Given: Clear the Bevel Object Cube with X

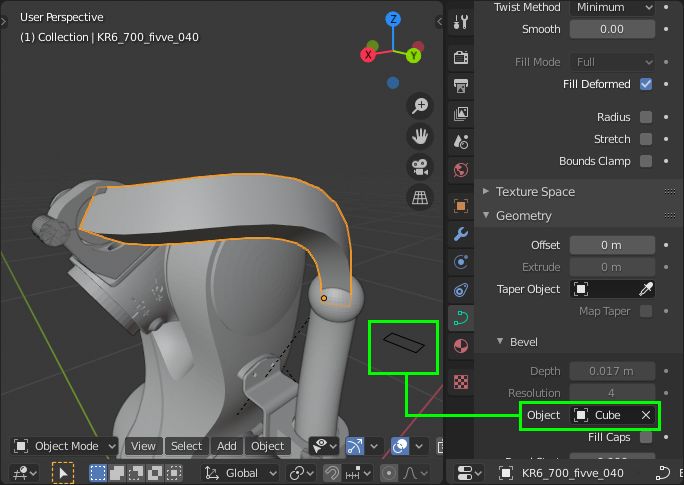Looking at the screenshot, I should point(646,415).
